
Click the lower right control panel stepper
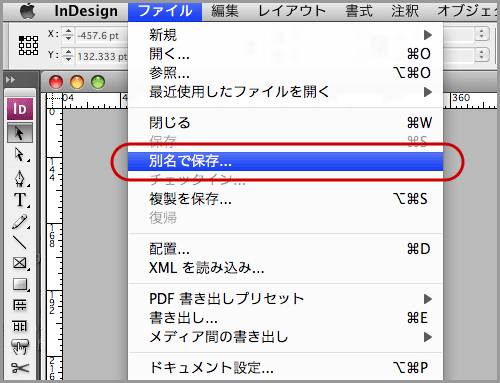click(x=481, y=55)
